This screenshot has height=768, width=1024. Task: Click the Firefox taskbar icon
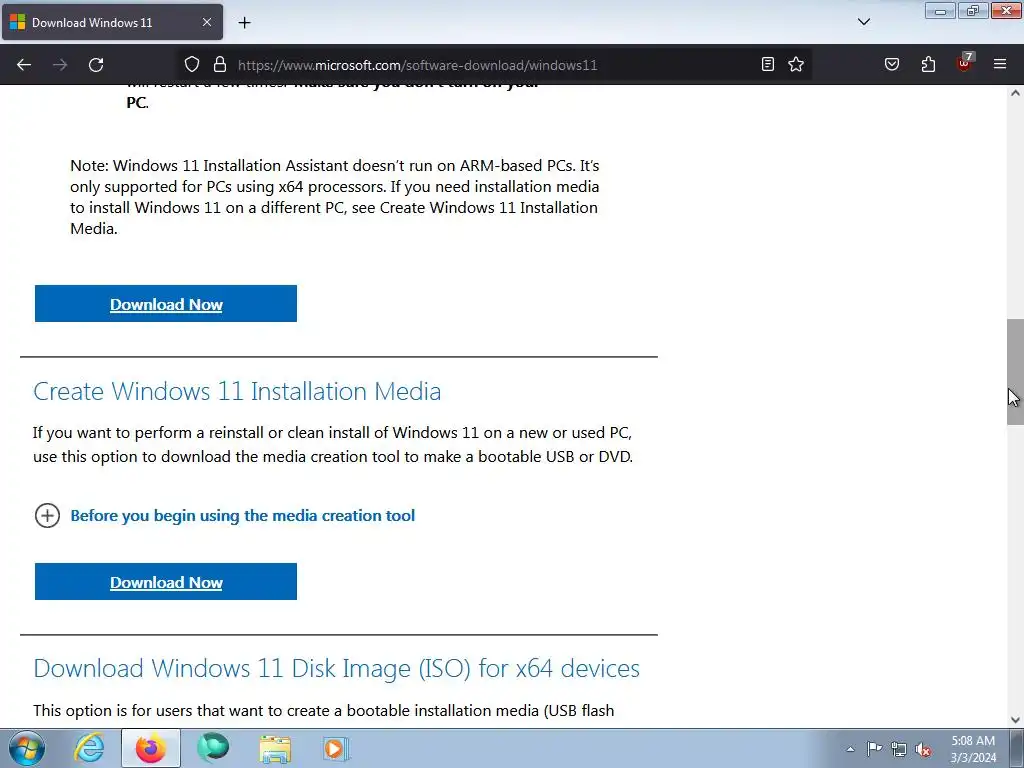[150, 748]
